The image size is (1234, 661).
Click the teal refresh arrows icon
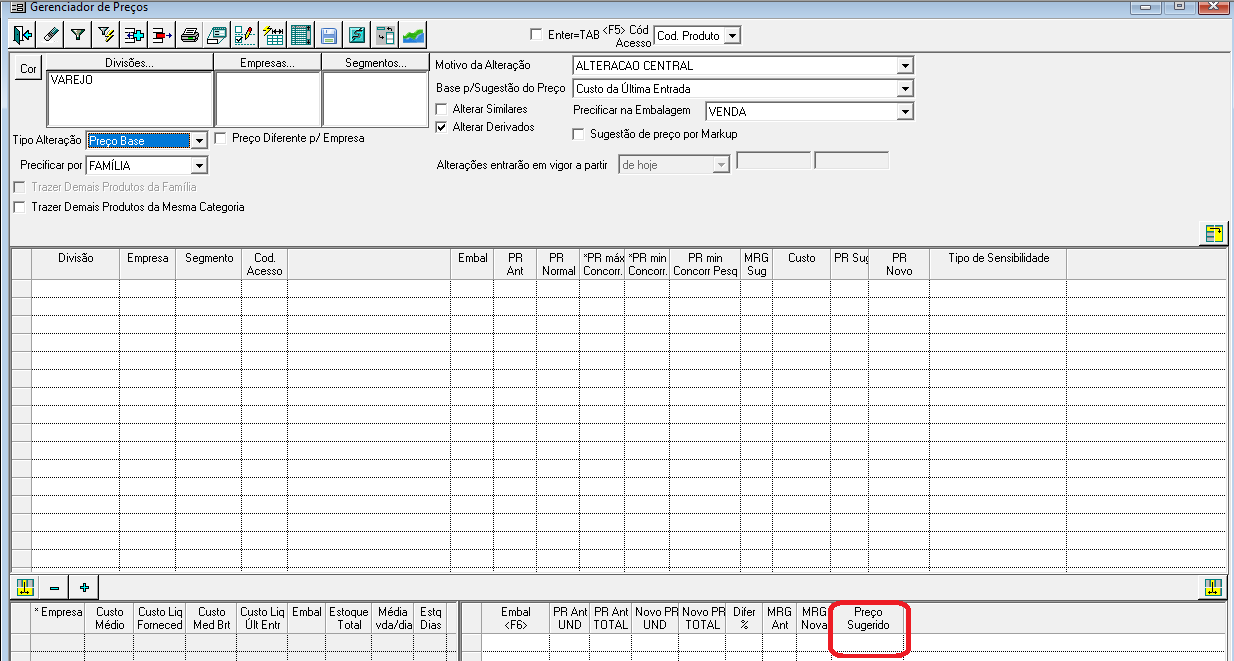(x=356, y=35)
